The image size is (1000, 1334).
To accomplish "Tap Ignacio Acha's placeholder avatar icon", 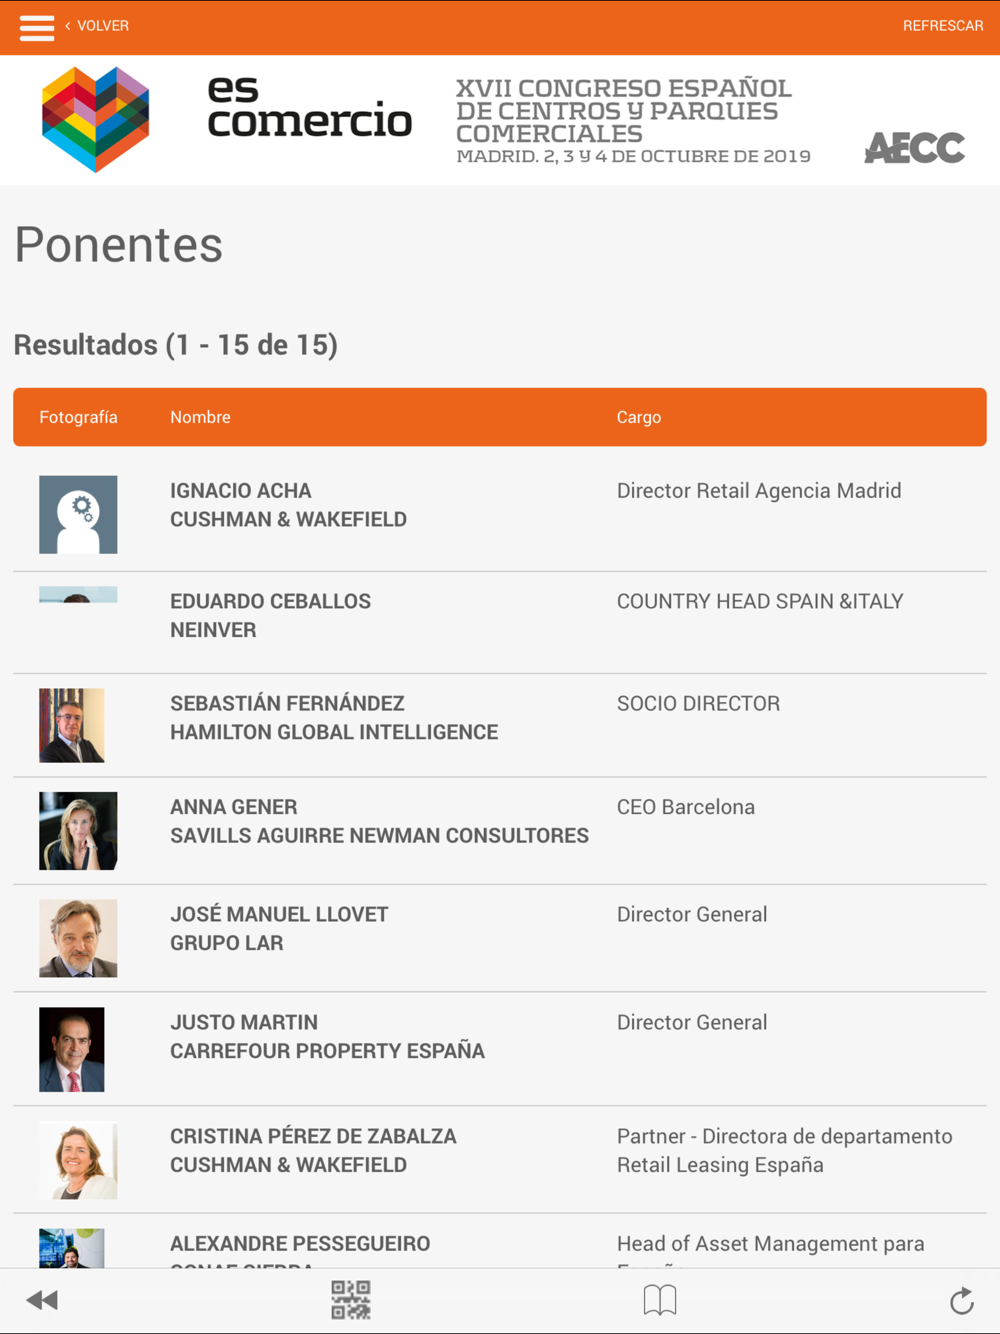I will point(78,515).
